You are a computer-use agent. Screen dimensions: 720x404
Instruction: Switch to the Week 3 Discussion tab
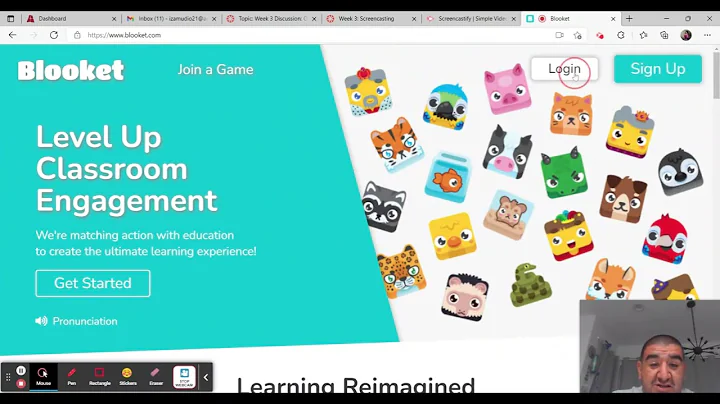pyautogui.click(x=271, y=19)
